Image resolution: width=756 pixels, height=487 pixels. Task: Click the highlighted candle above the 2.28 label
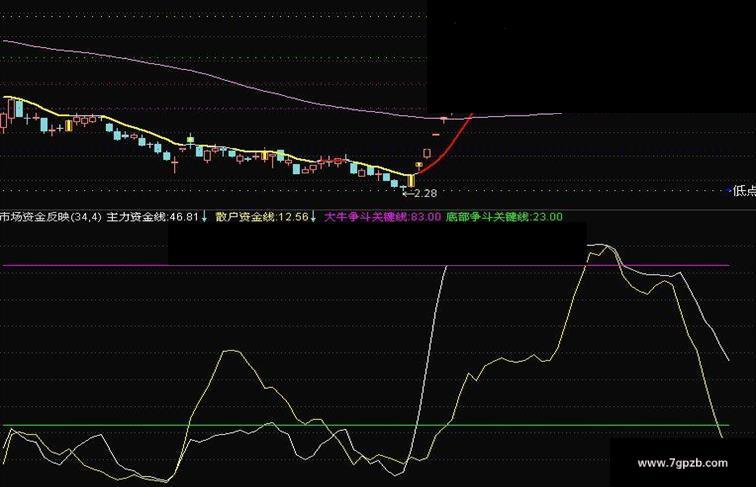(x=411, y=181)
